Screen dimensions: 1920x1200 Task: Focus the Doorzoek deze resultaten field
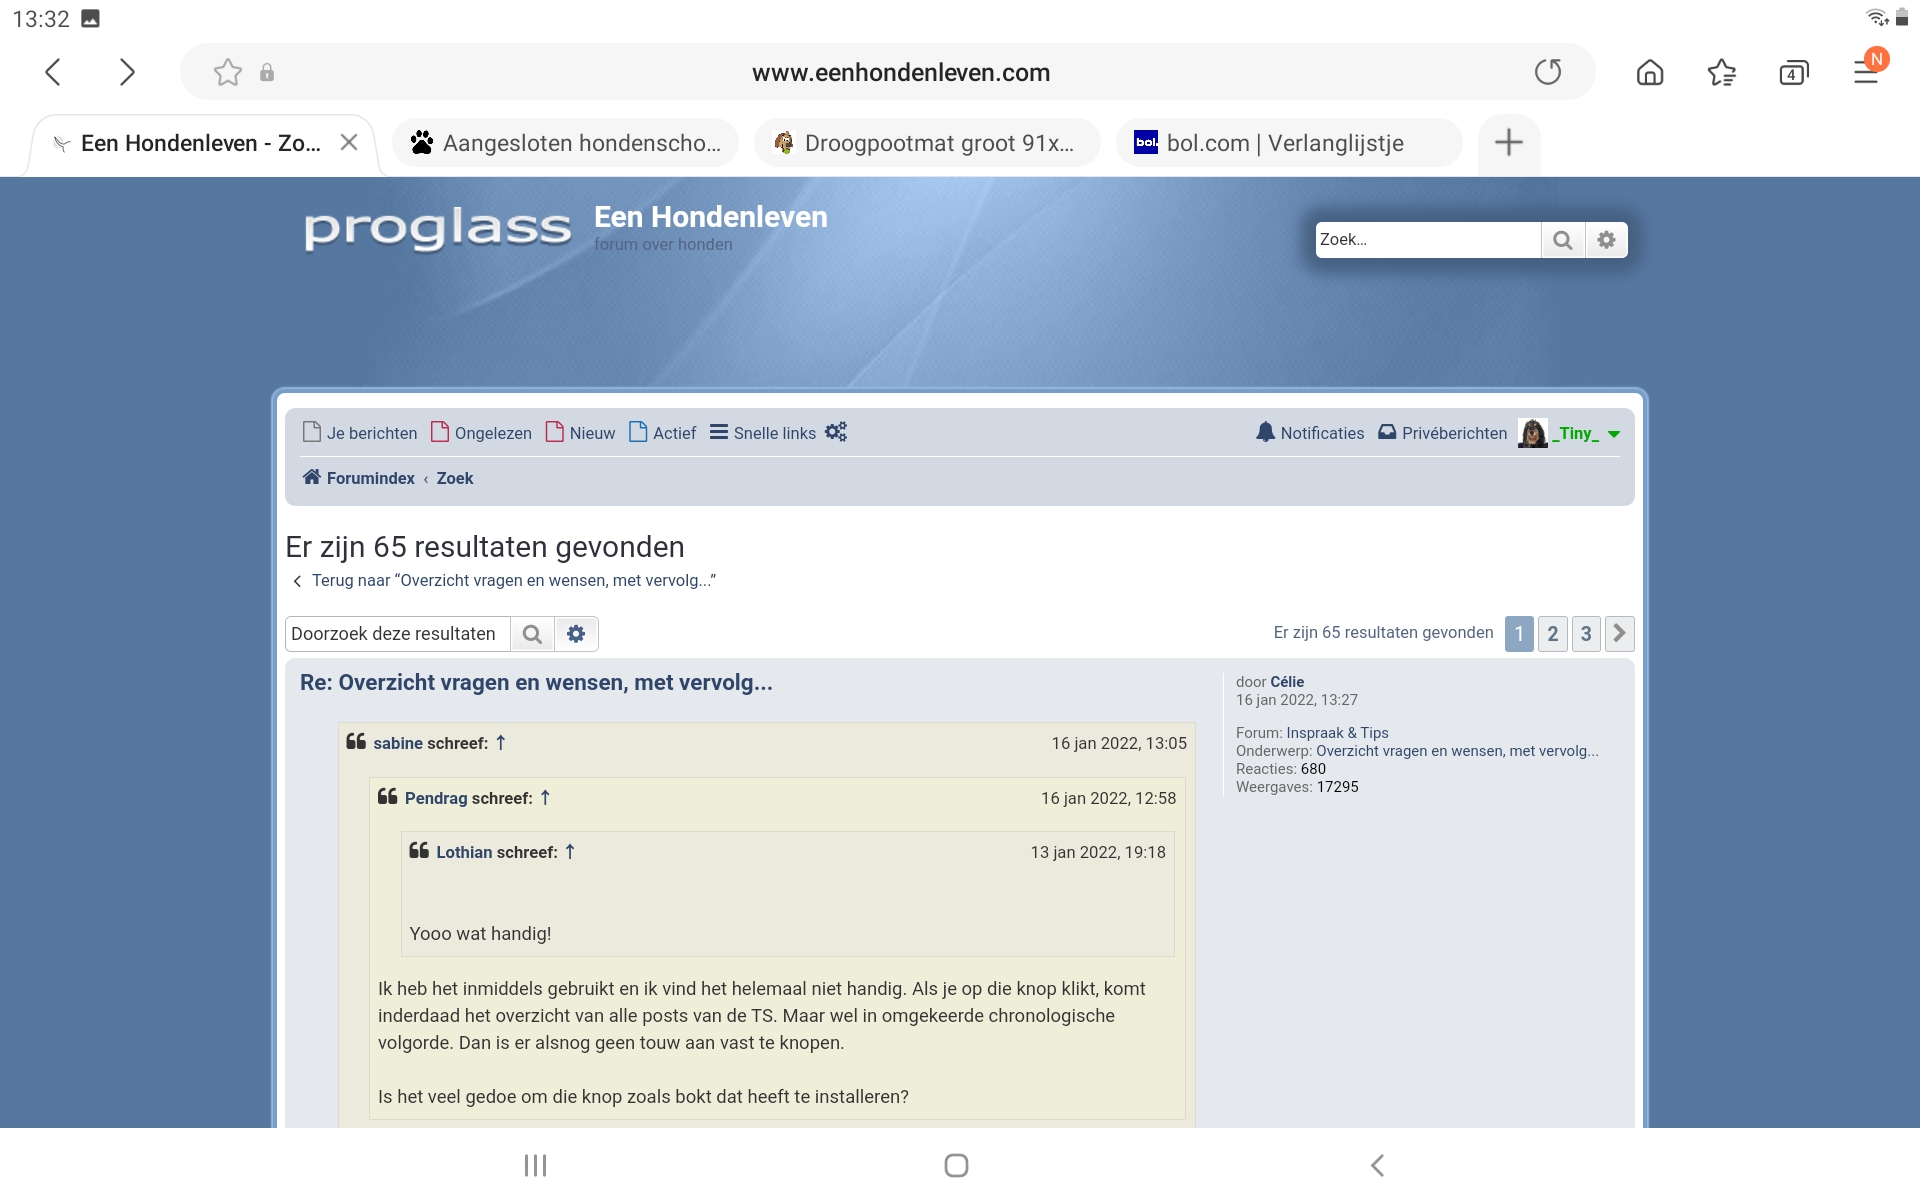pos(398,634)
